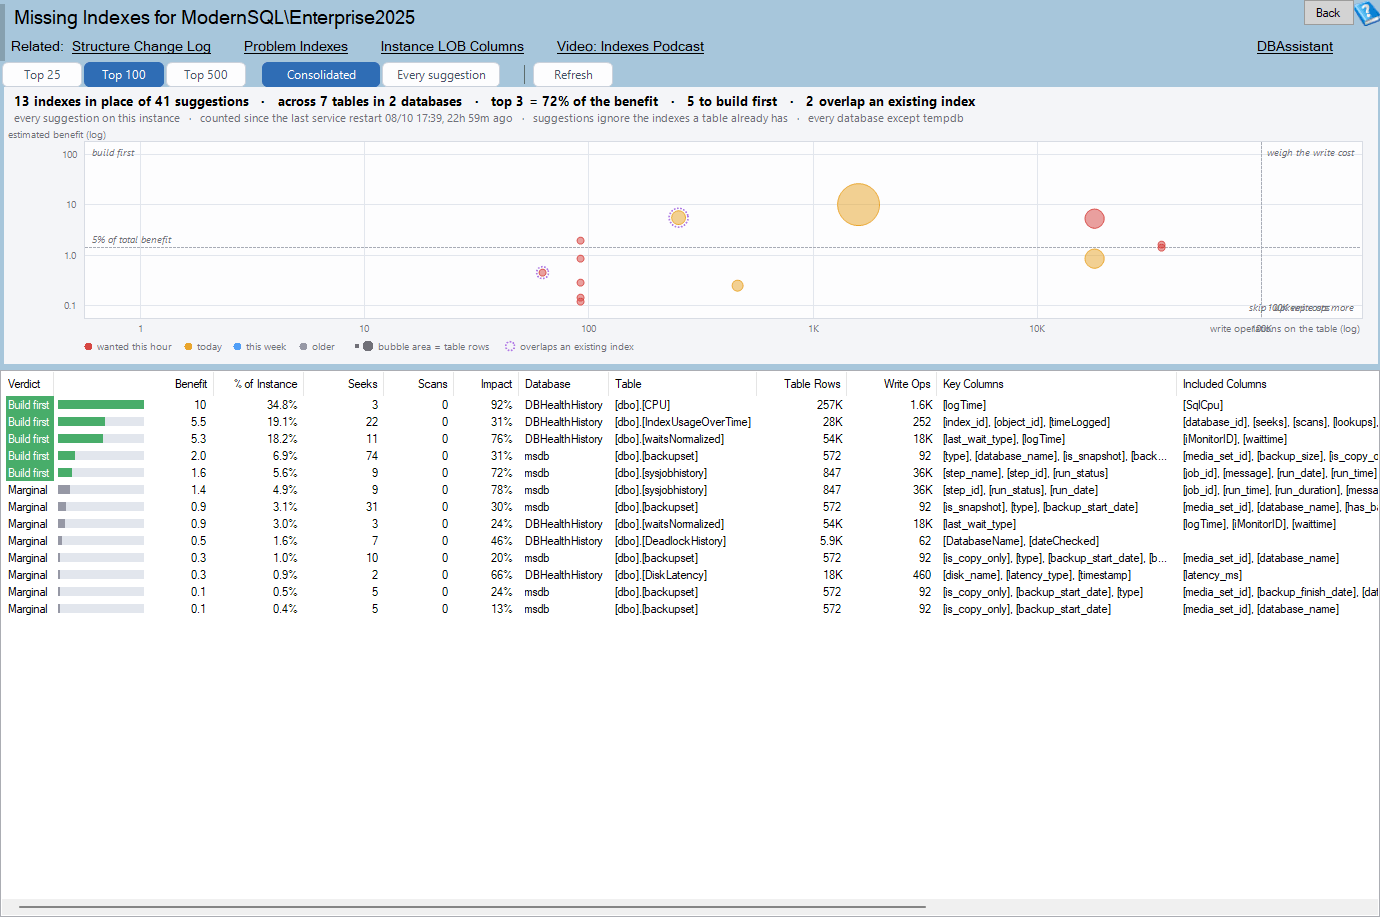
Task: Switch to Every suggestion view
Action: tap(441, 75)
